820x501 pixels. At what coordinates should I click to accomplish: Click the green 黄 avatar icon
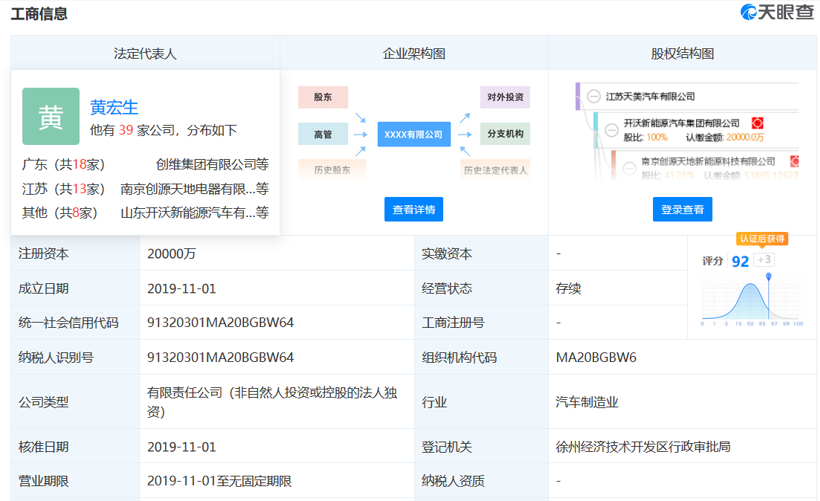tap(51, 116)
